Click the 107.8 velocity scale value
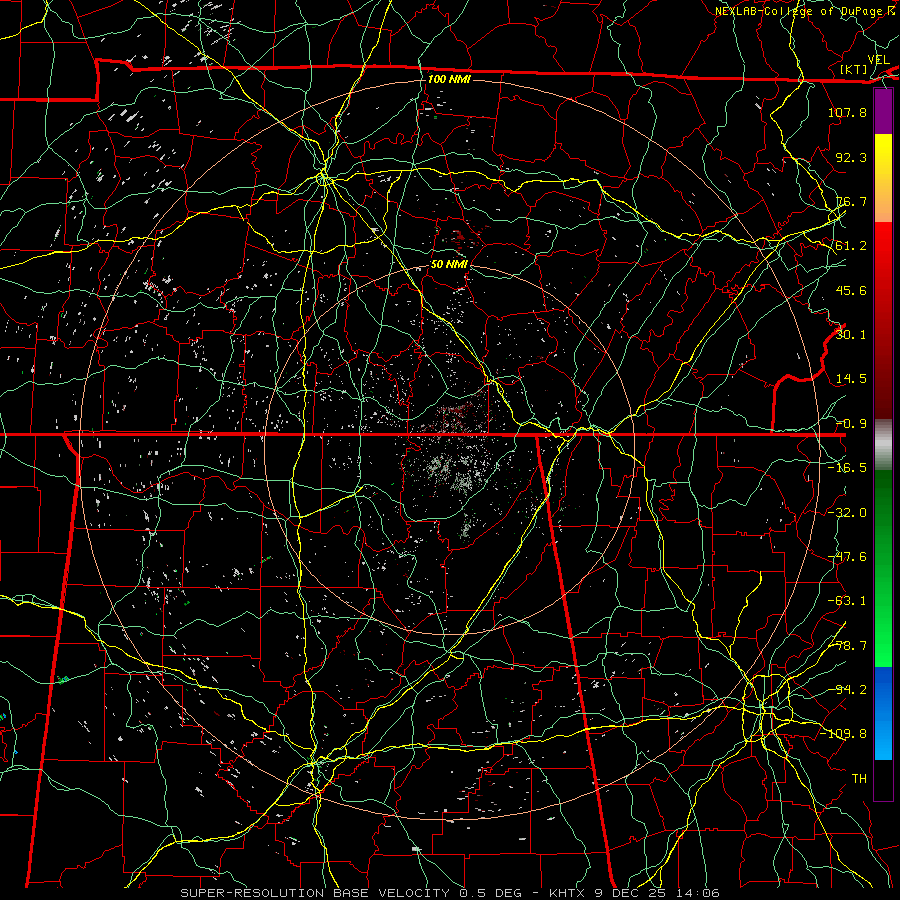Image resolution: width=900 pixels, height=900 pixels. (847, 112)
